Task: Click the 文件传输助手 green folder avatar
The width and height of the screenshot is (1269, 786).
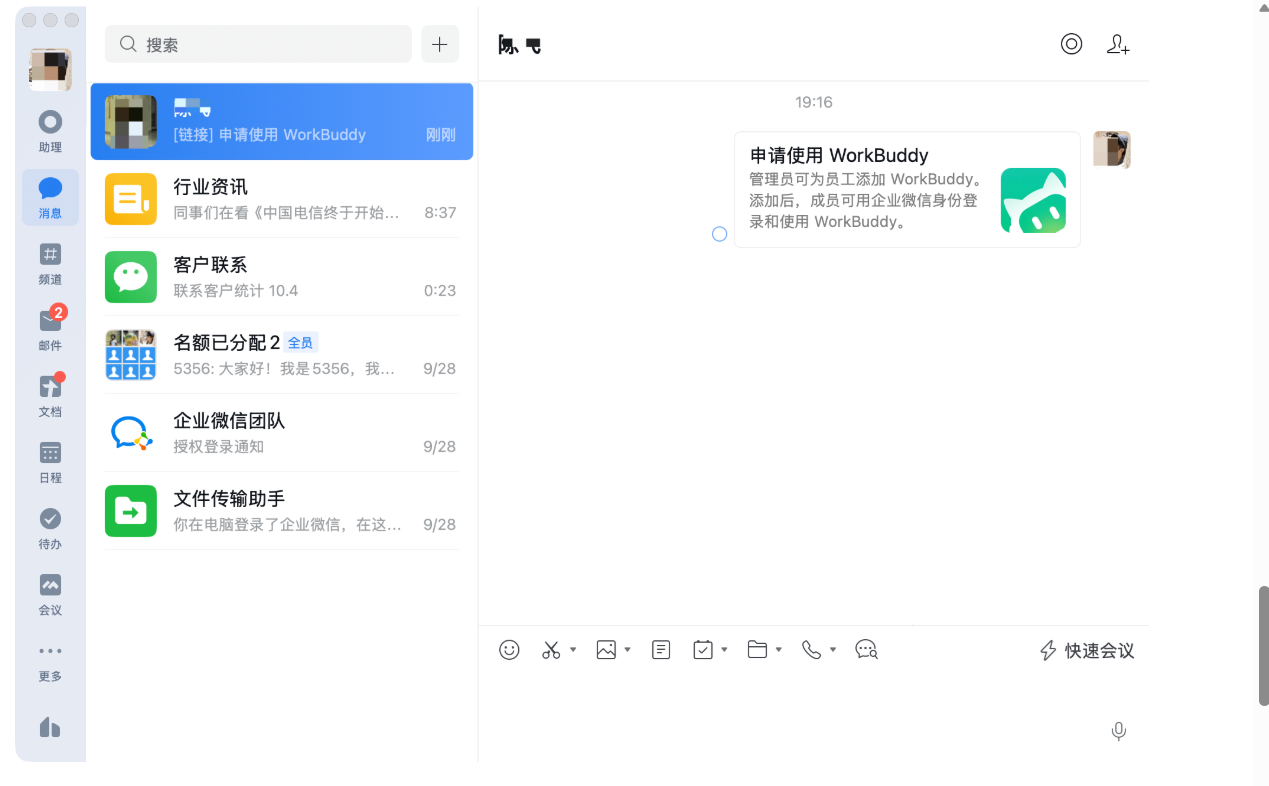Action: (x=131, y=511)
